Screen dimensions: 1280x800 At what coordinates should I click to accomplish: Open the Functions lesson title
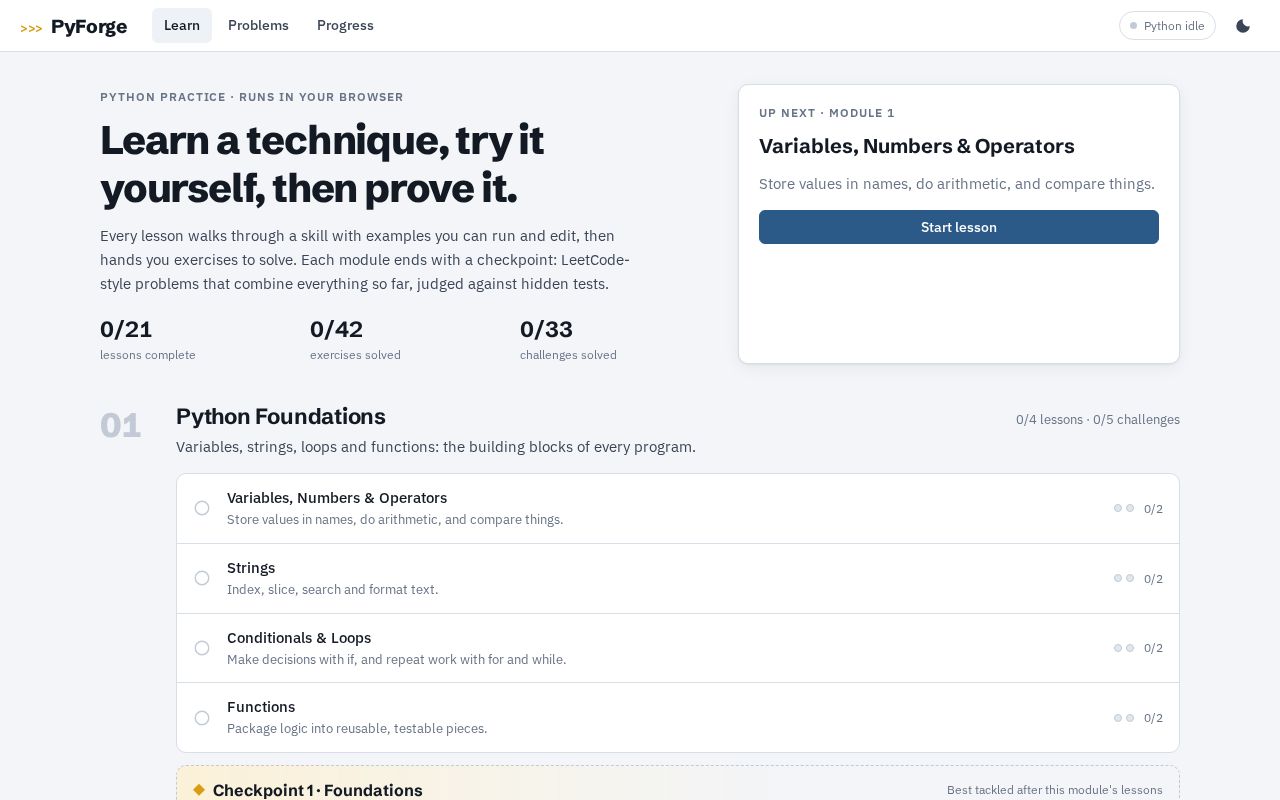[261, 707]
